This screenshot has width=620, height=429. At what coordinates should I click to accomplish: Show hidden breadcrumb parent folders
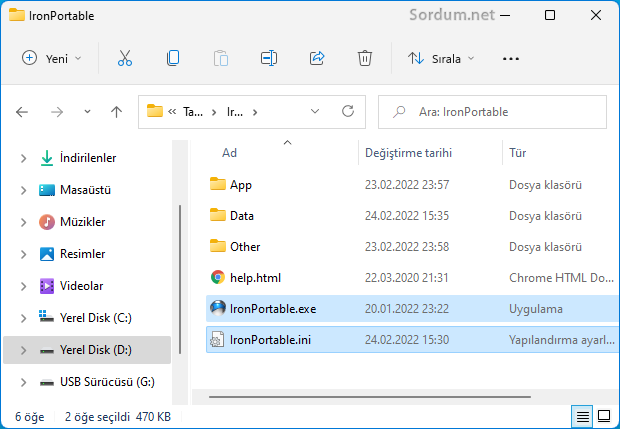coord(172,112)
